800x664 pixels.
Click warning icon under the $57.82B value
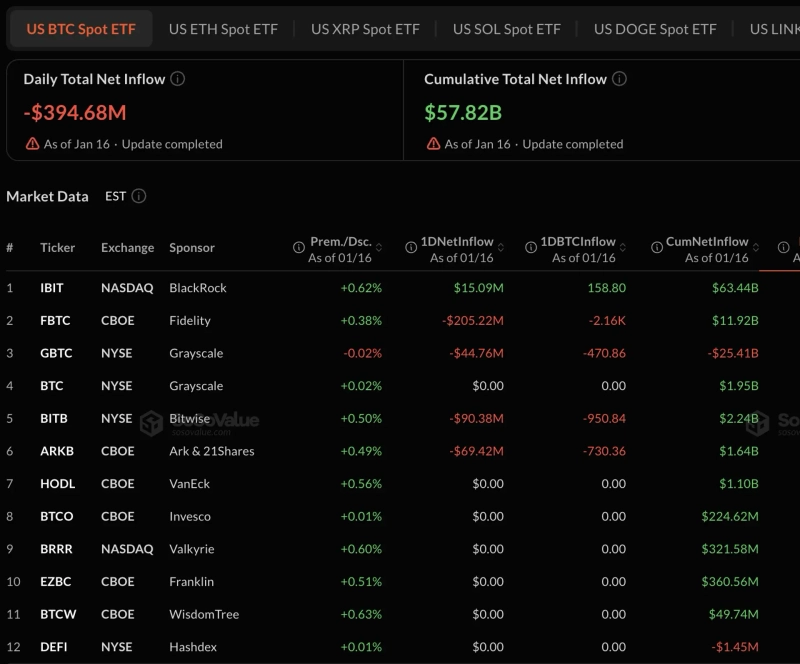click(433, 144)
